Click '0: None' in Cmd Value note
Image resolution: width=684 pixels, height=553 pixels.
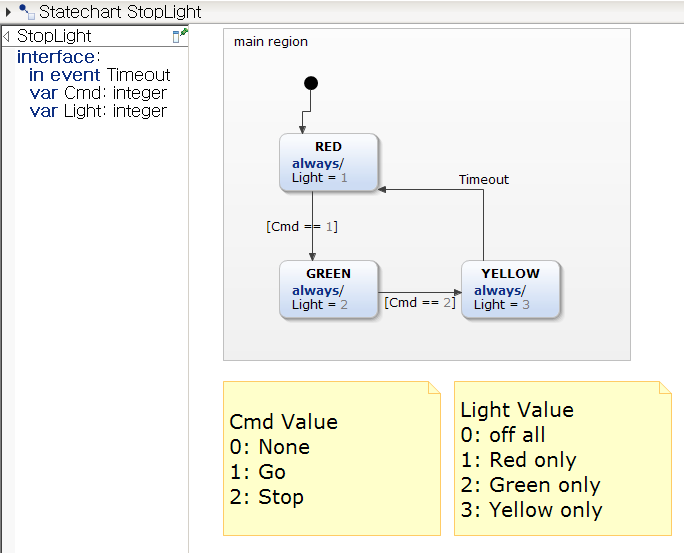pyautogui.click(x=270, y=447)
